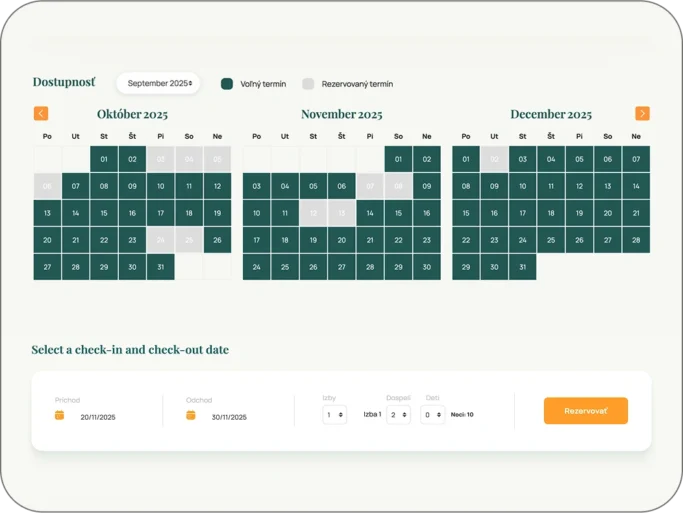Go to previous month with orange left arrow
The width and height of the screenshot is (683, 513).
pos(41,114)
